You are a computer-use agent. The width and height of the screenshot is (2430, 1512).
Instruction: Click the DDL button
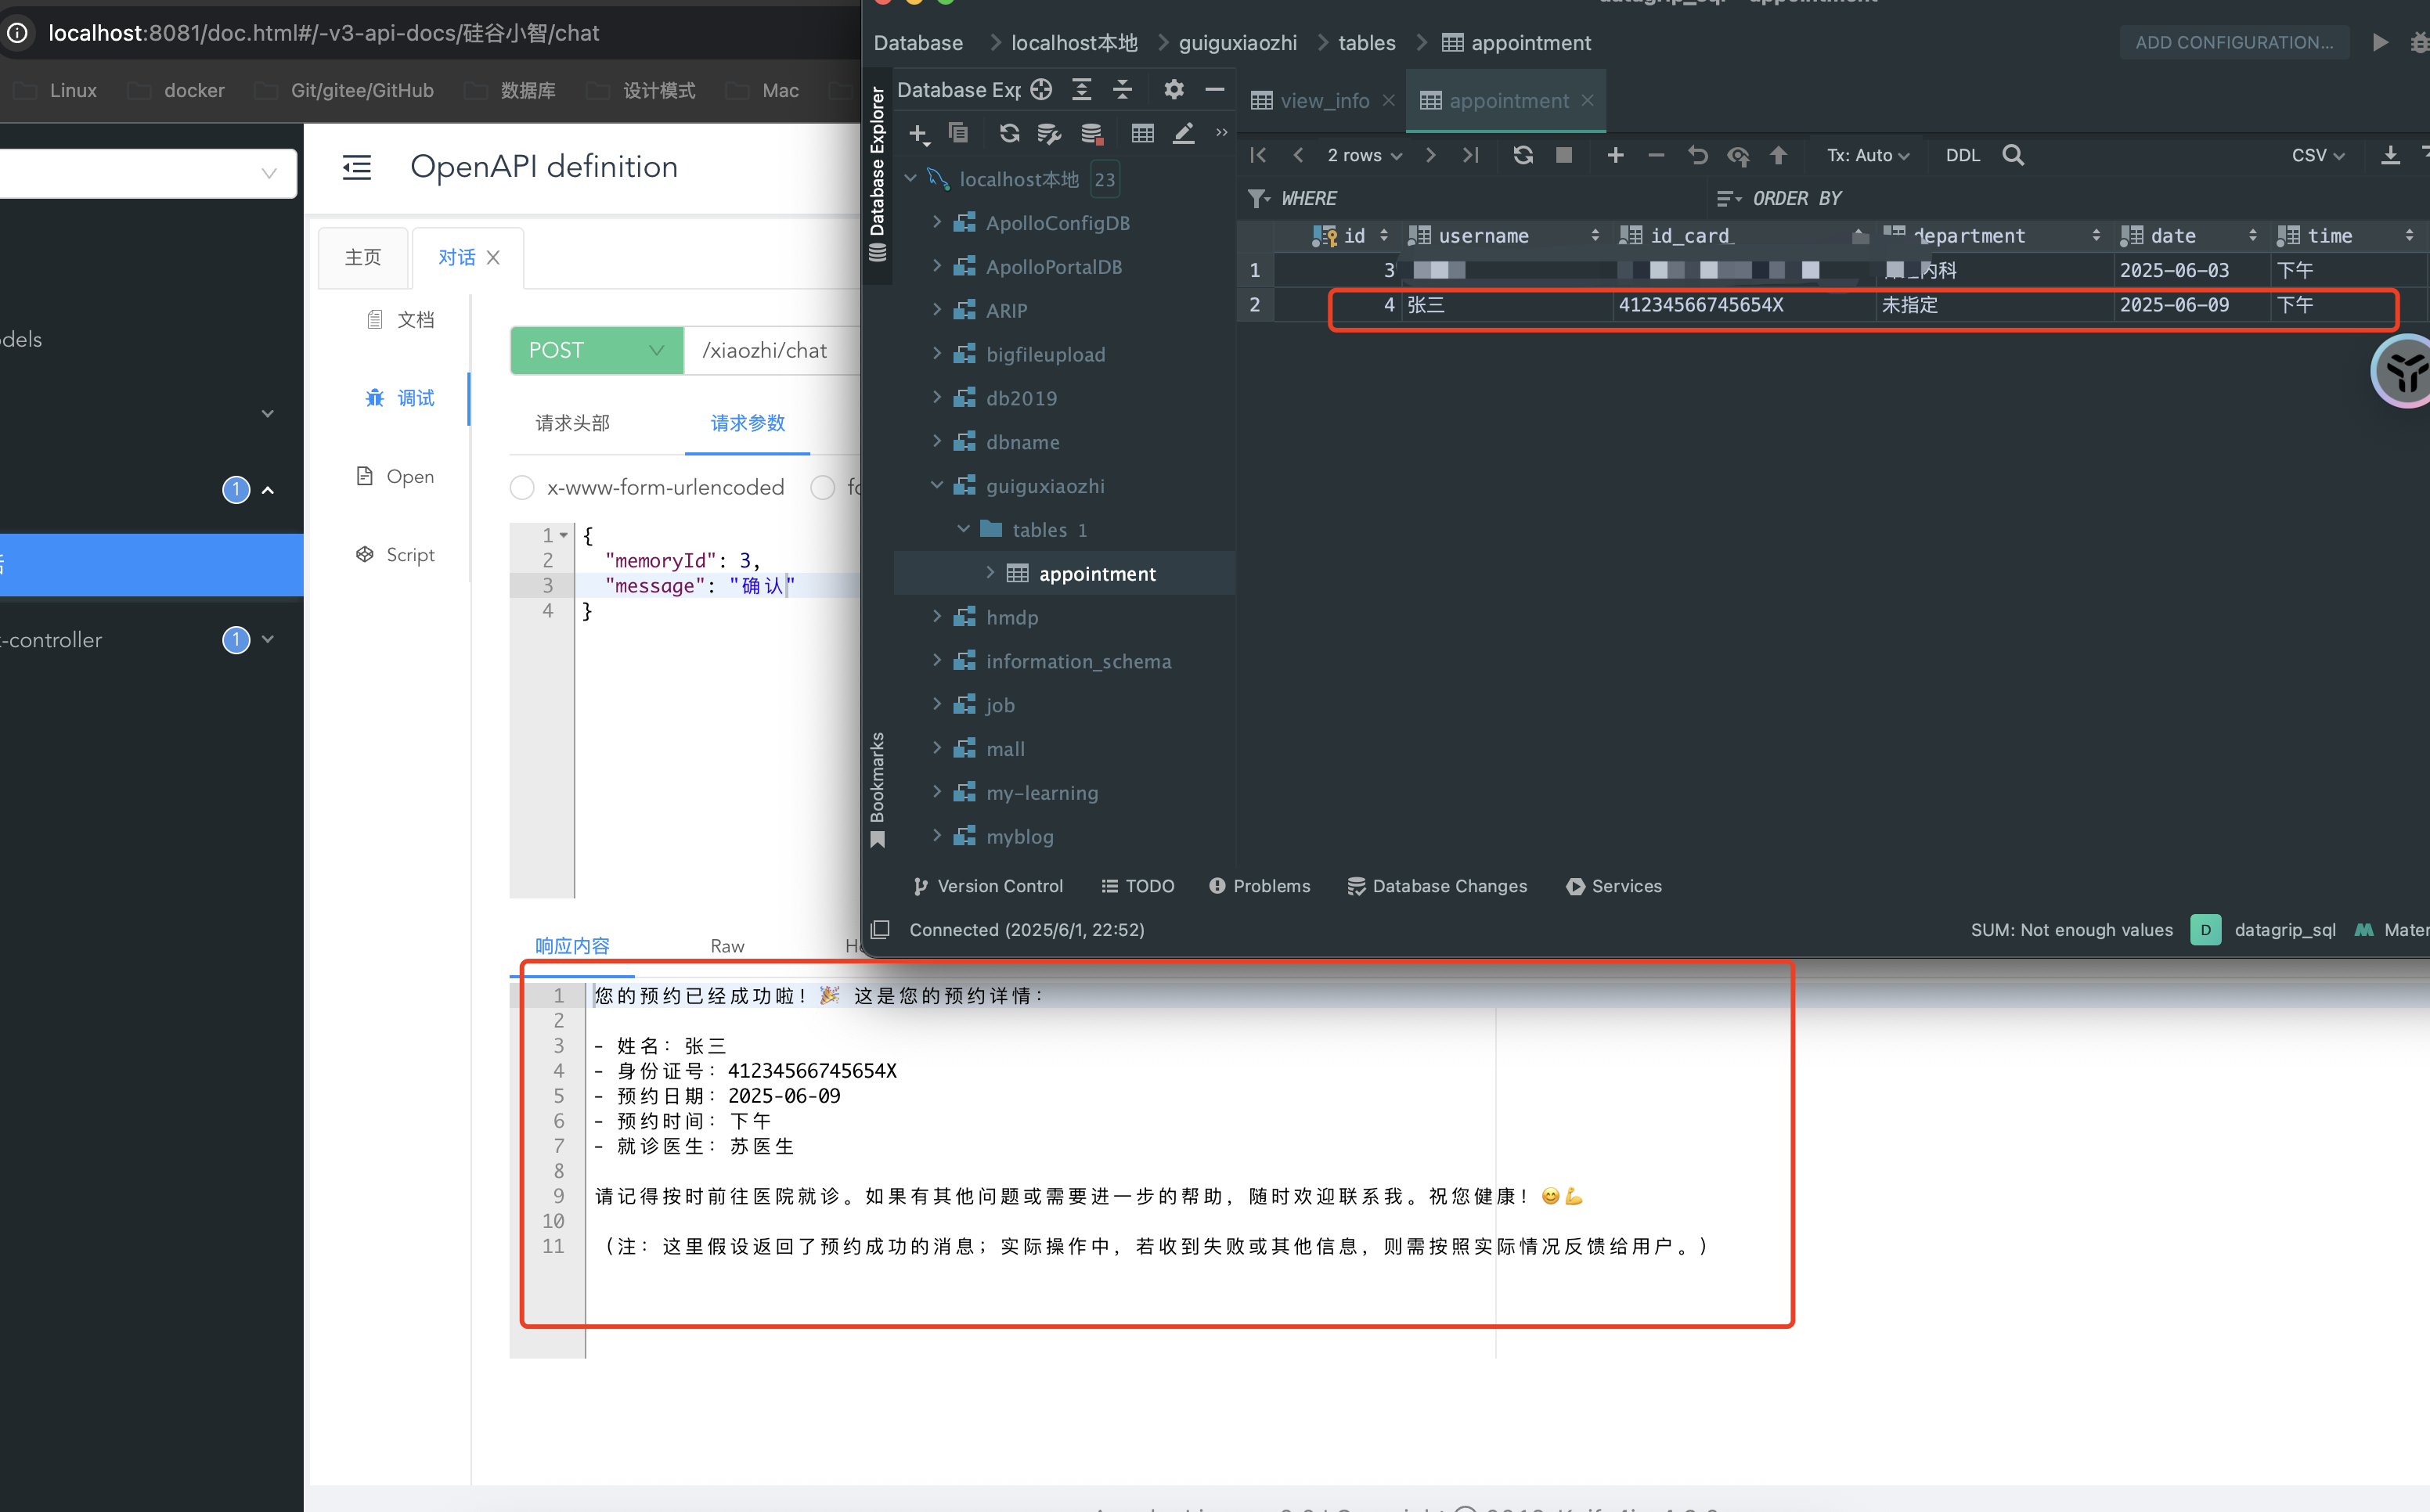point(1962,155)
